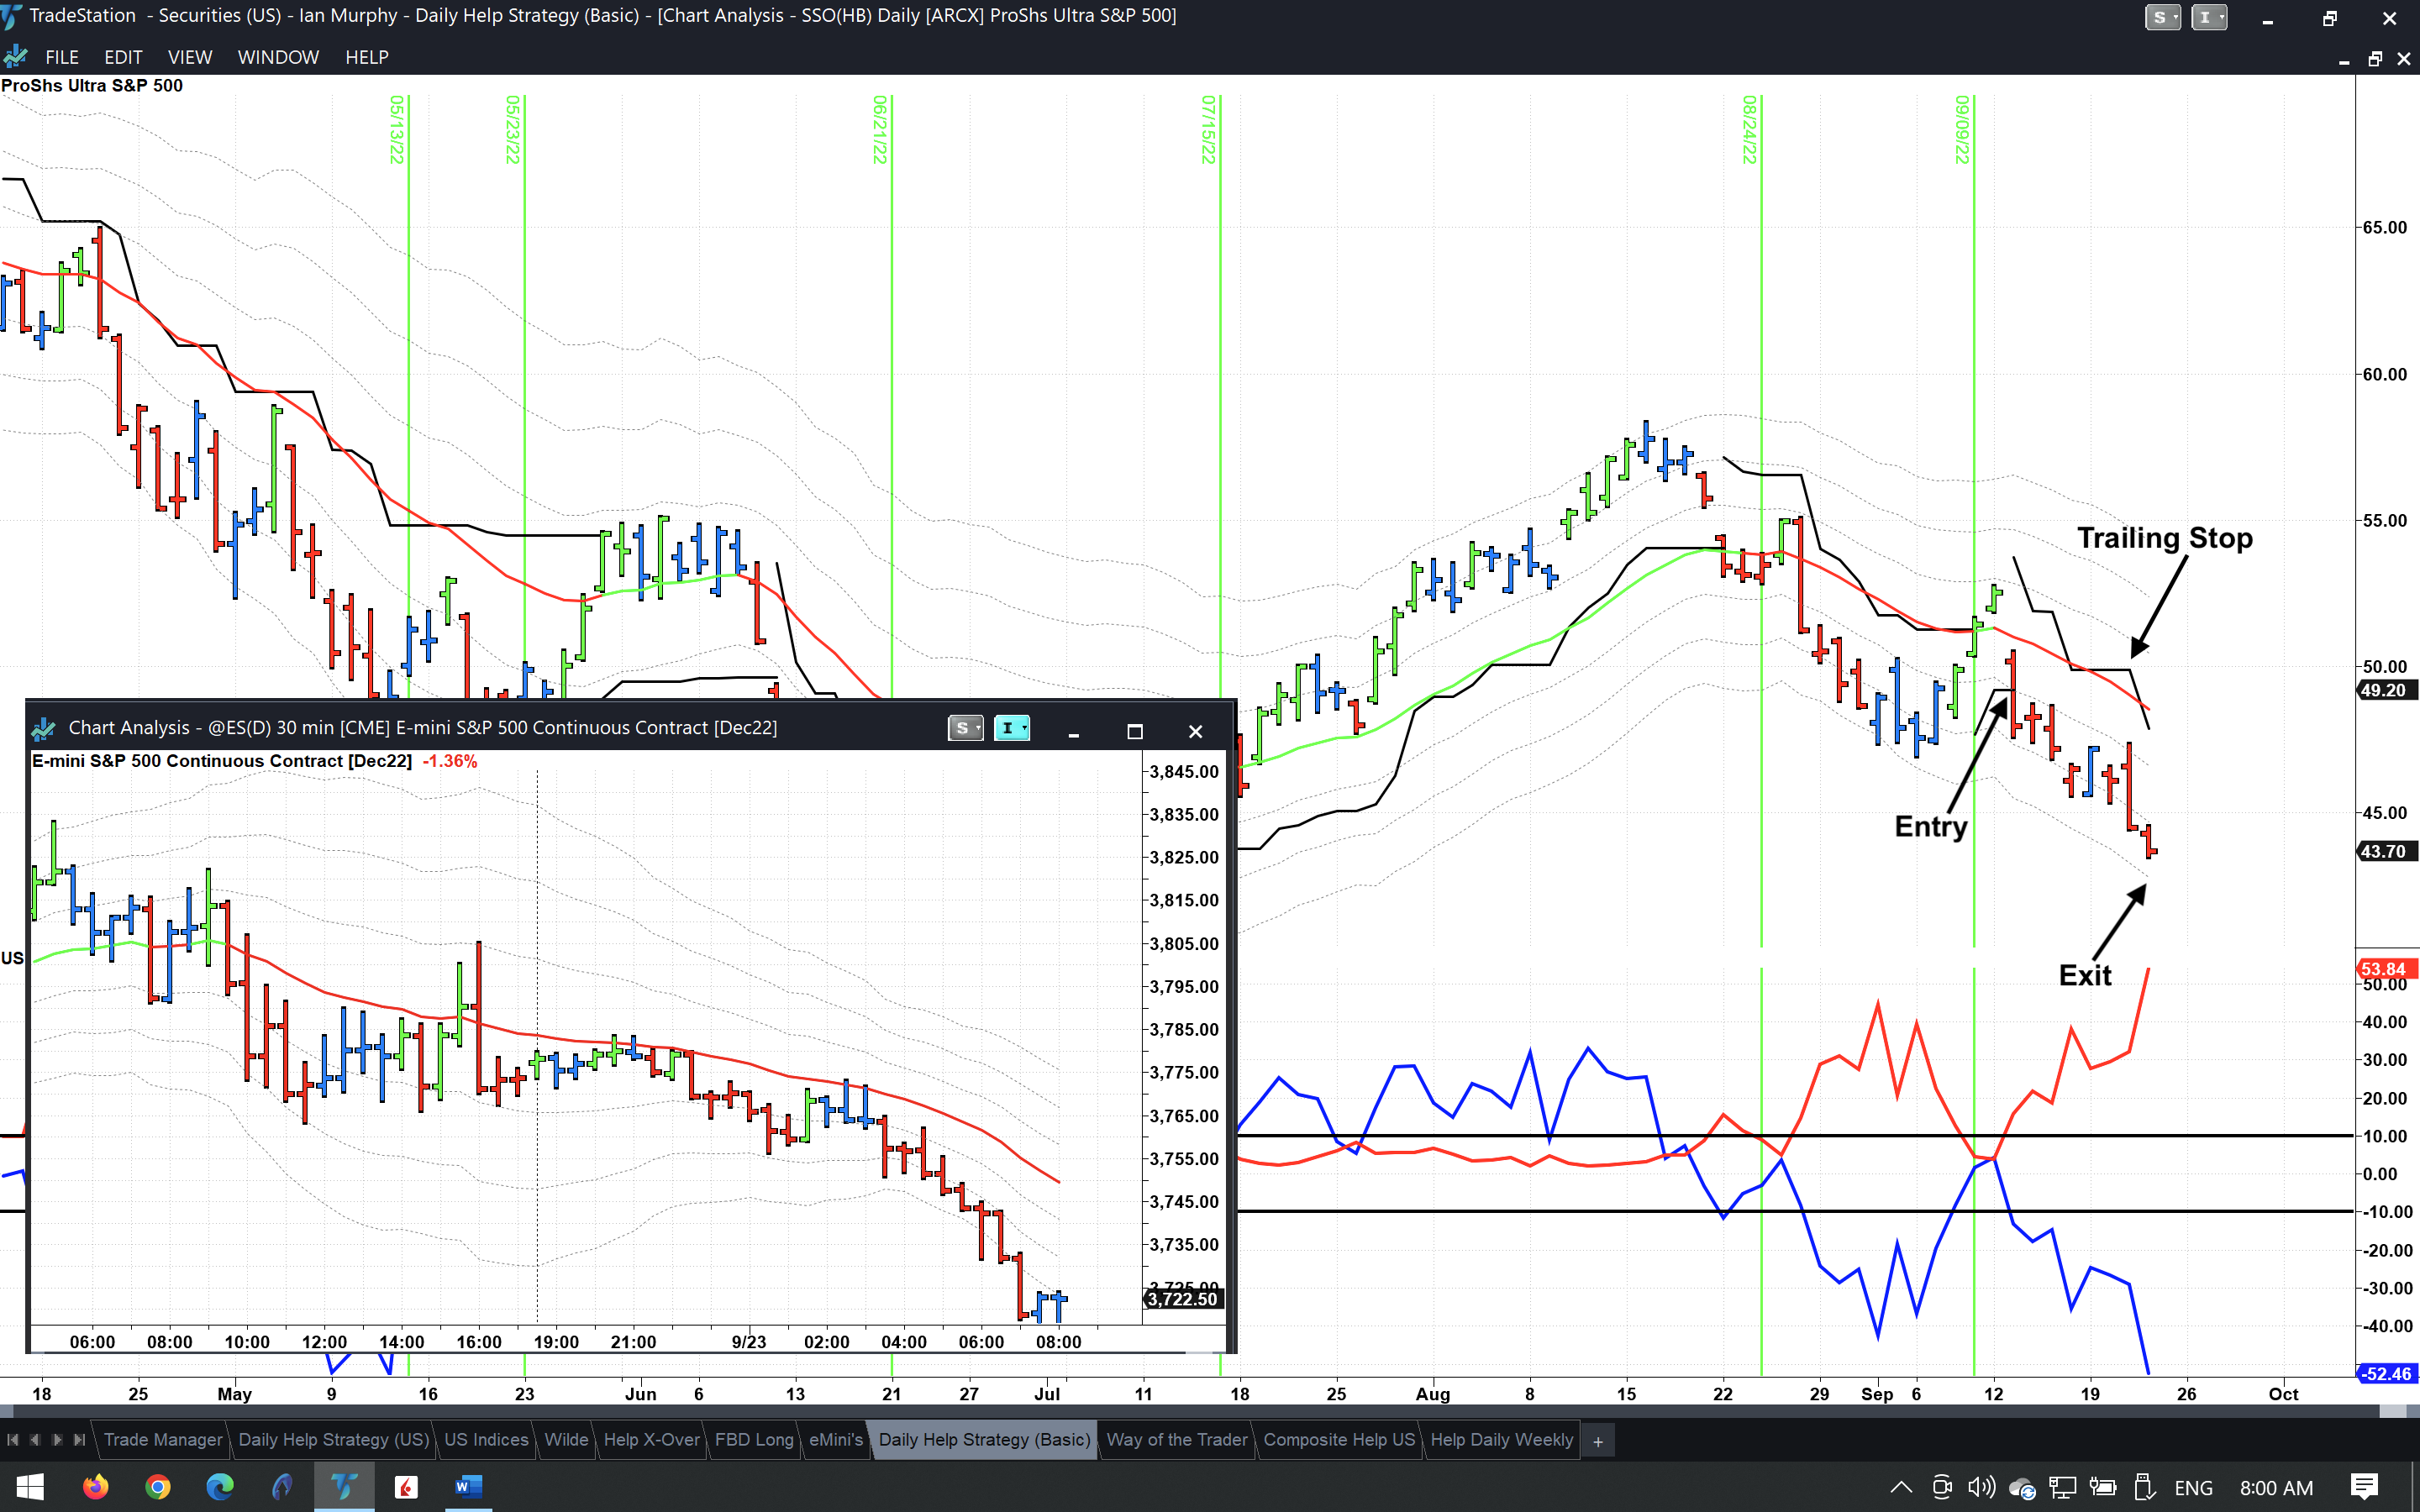This screenshot has width=2420, height=1512.
Task: Open Microsoft Word from the taskbar
Action: 468,1486
